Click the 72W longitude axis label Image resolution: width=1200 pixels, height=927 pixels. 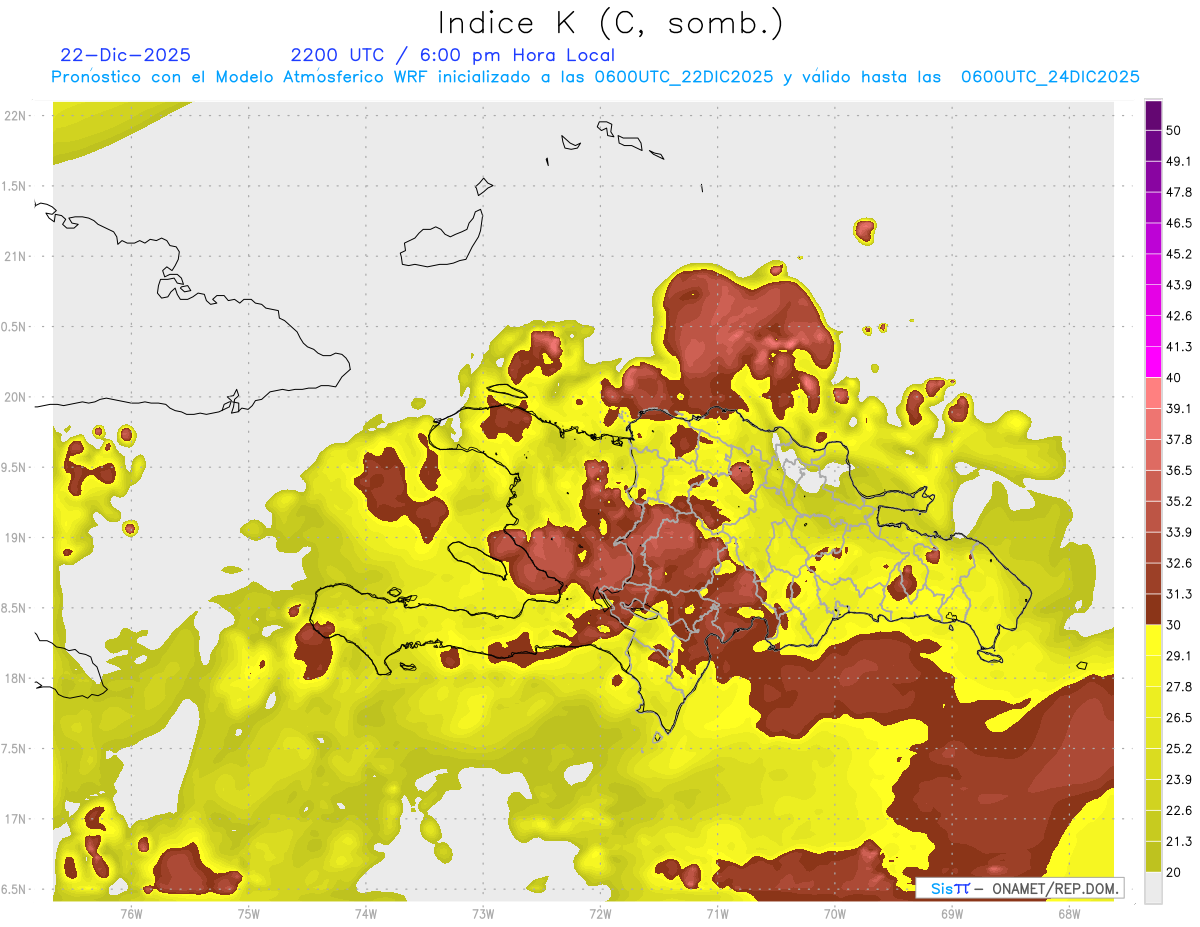(600, 913)
